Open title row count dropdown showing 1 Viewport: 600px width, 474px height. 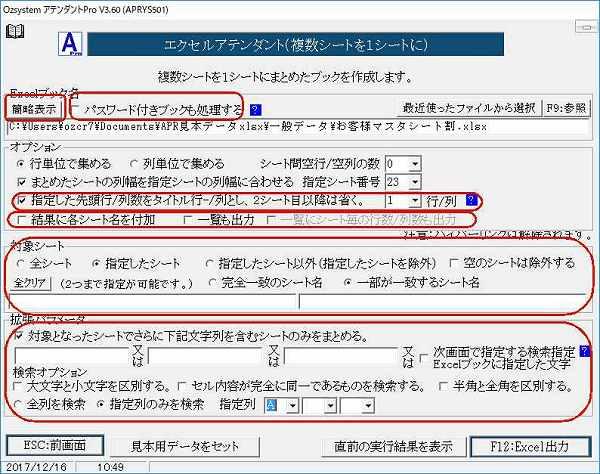[415, 200]
